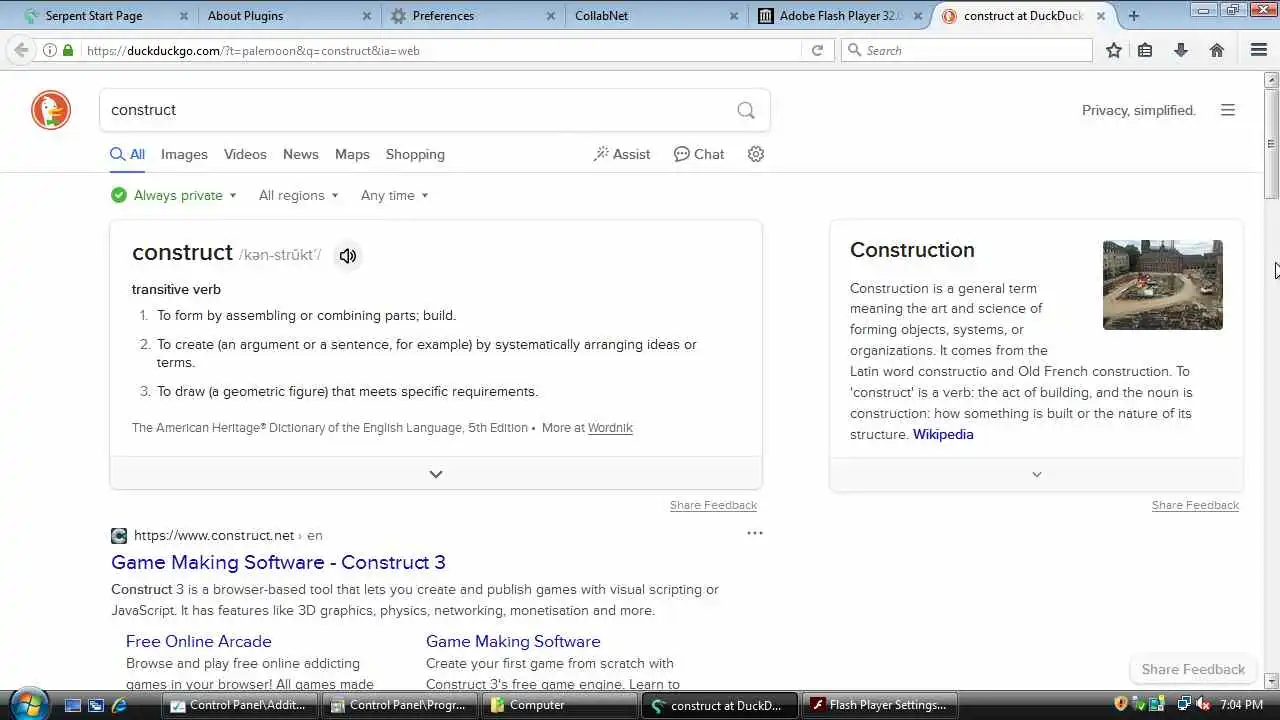
Task: Click Share Feedback below the Construction card
Action: coord(1195,505)
